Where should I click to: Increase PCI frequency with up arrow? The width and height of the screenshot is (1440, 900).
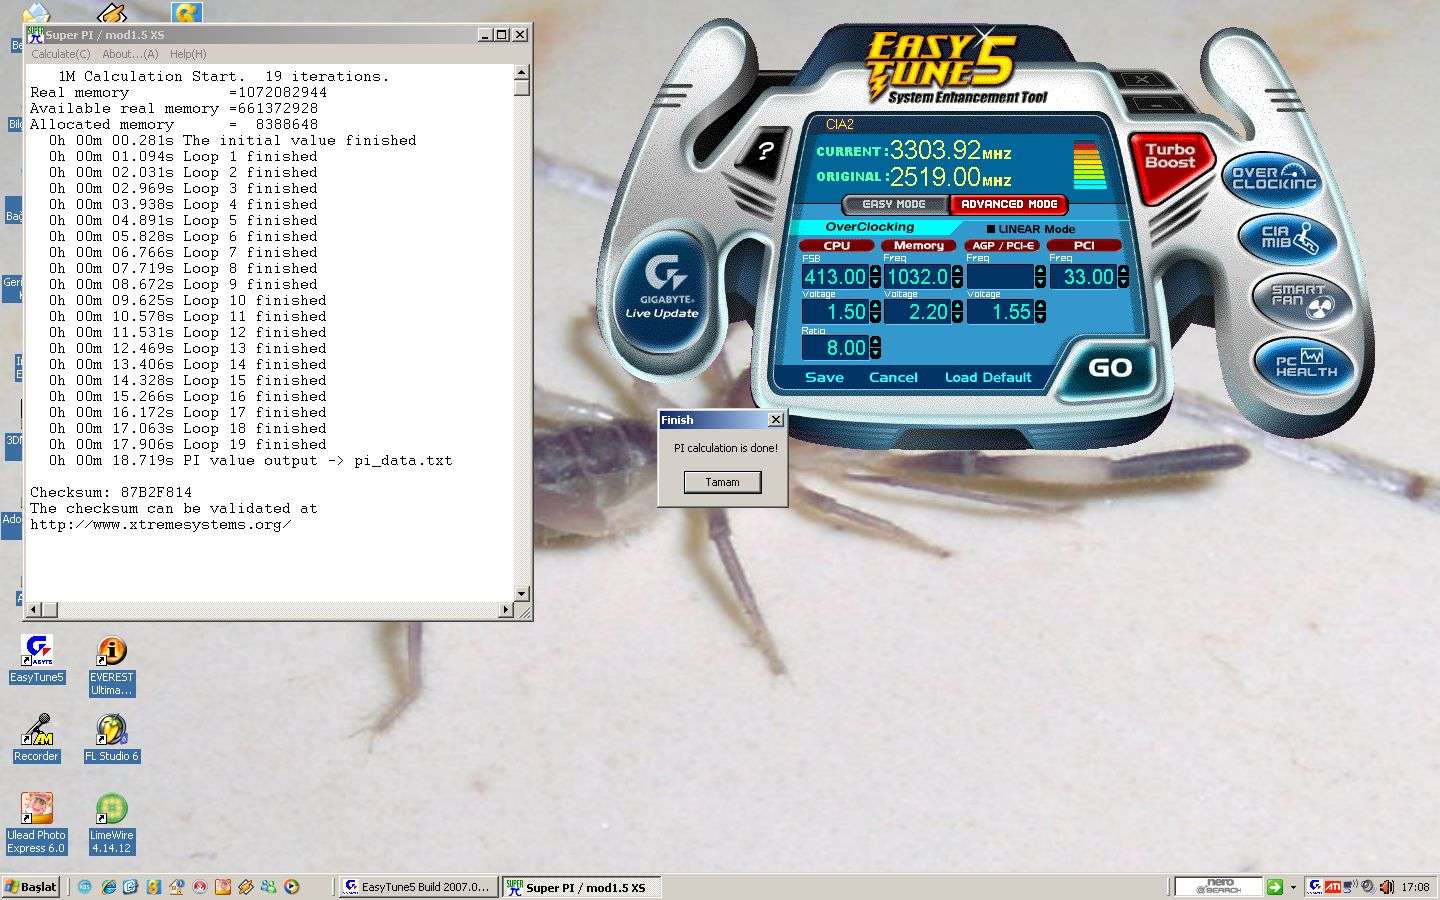pos(1124,271)
